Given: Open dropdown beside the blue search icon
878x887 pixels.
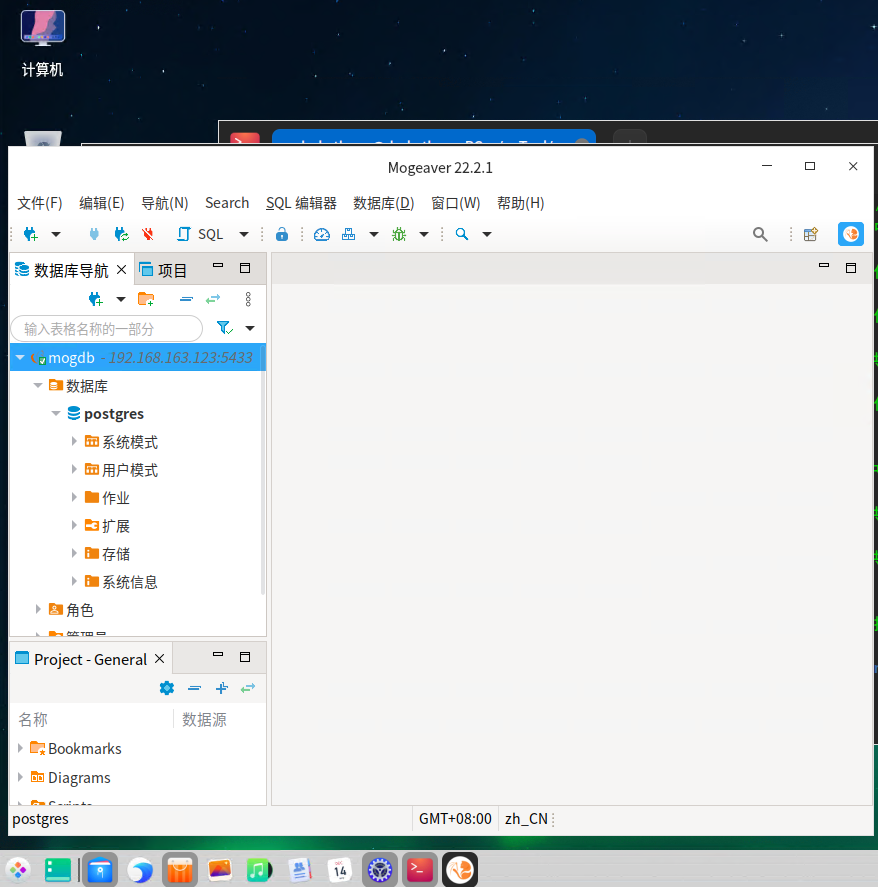Looking at the screenshot, I should pyautogui.click(x=487, y=234).
